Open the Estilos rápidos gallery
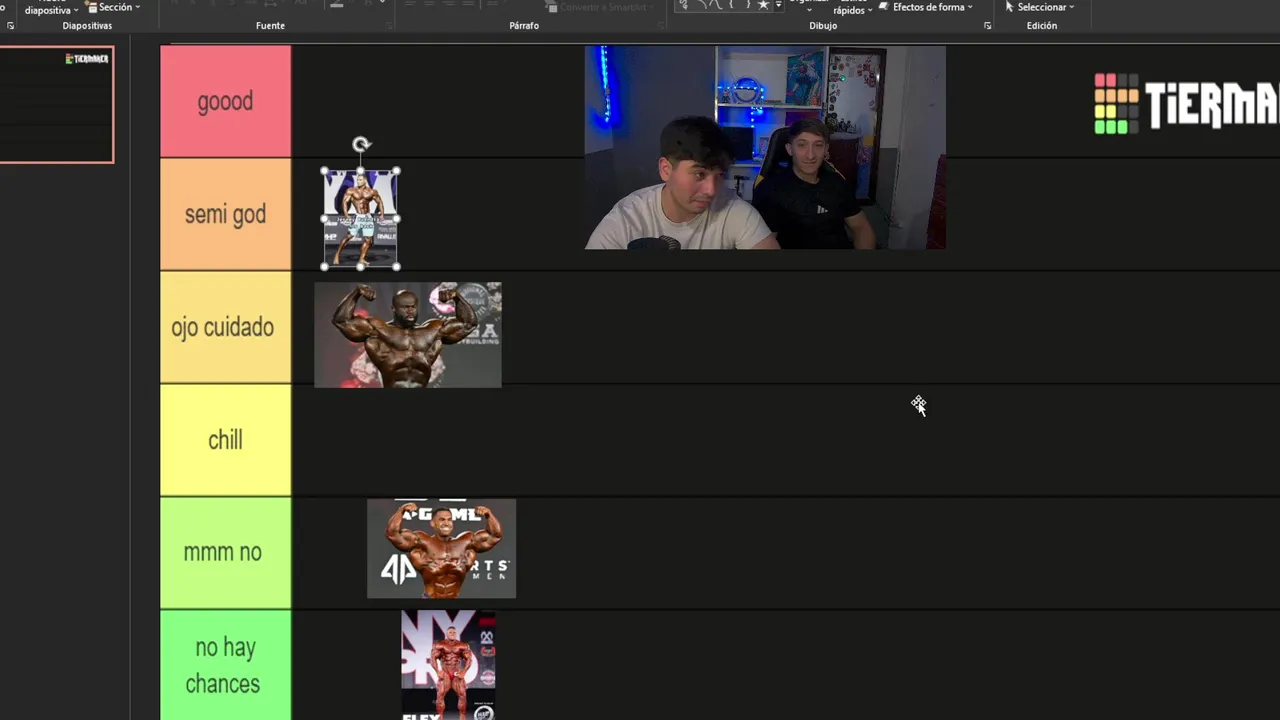Viewport: 1280px width, 720px height. (x=853, y=9)
